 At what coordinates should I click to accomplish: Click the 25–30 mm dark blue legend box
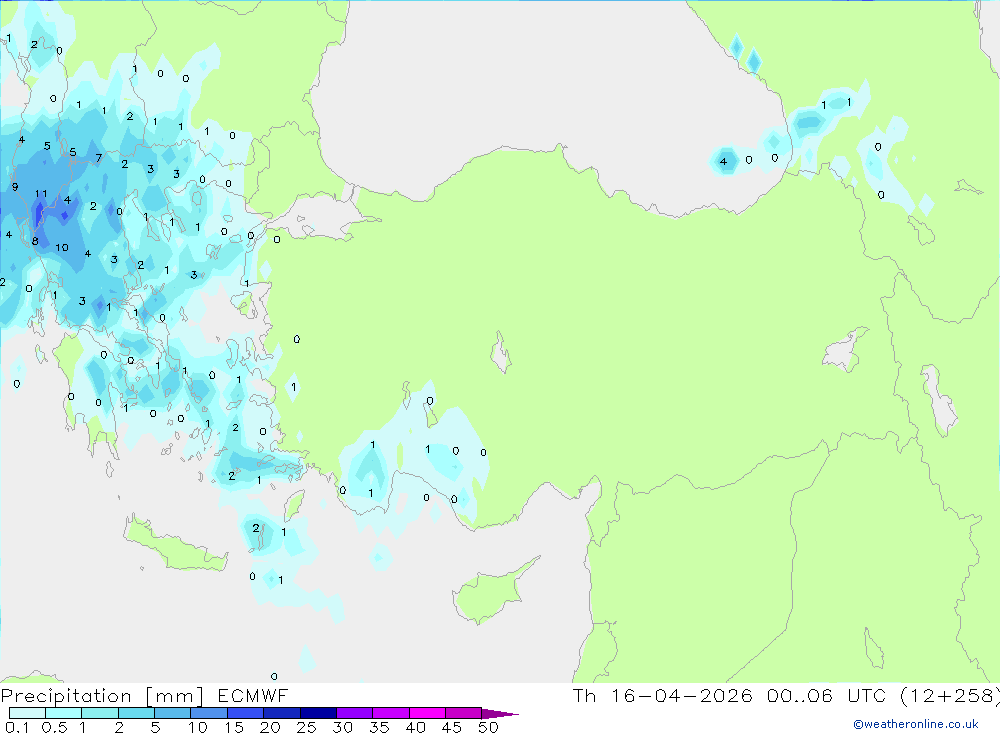click(318, 713)
